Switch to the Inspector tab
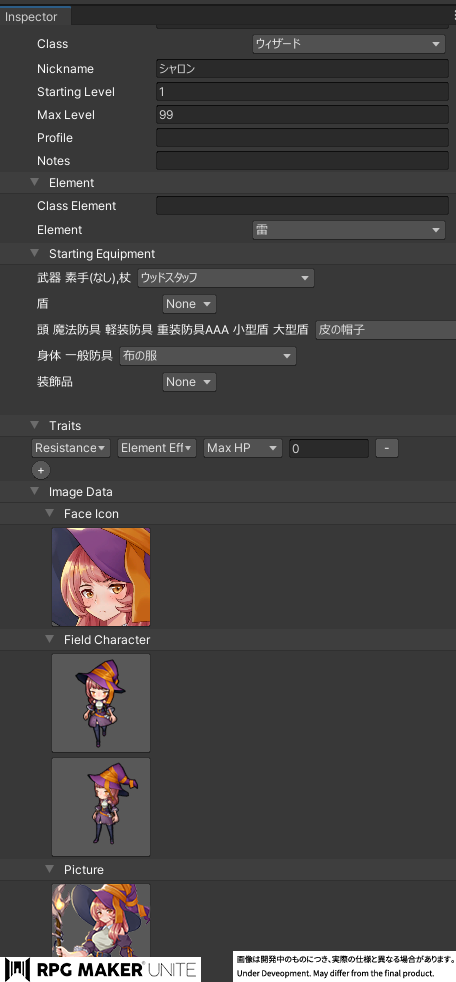 tap(31, 17)
